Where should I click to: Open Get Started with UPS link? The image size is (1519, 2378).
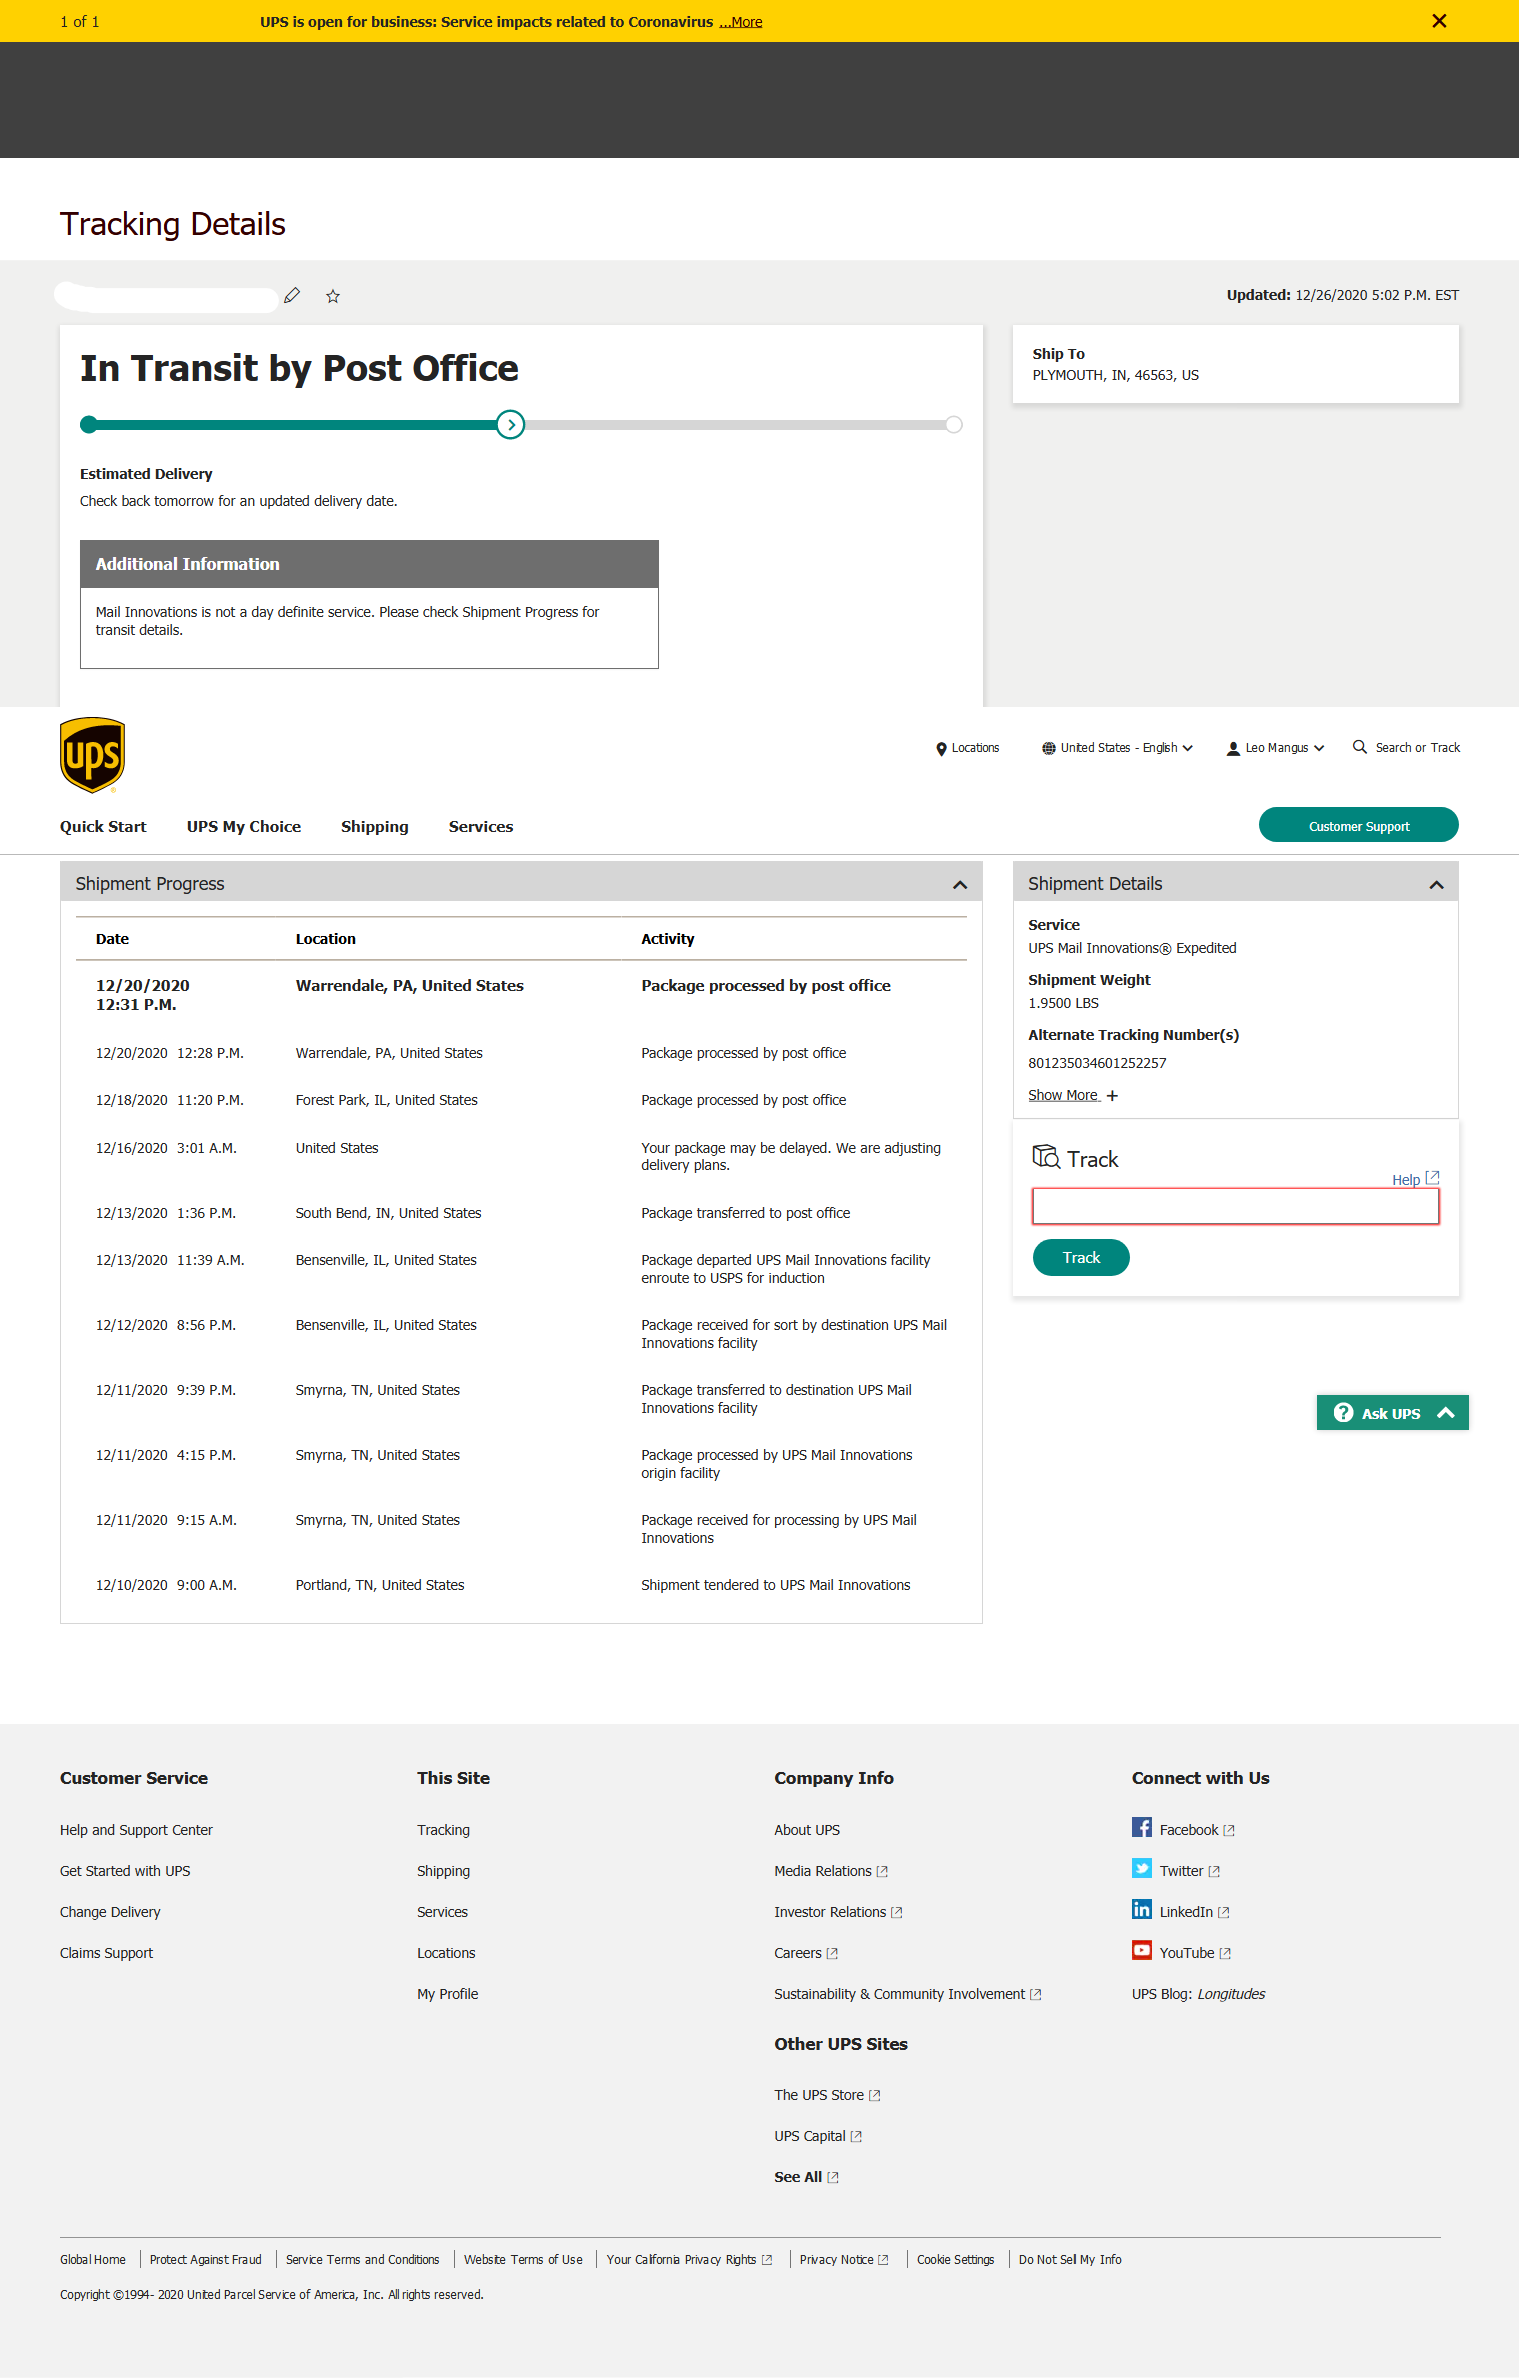point(125,1871)
